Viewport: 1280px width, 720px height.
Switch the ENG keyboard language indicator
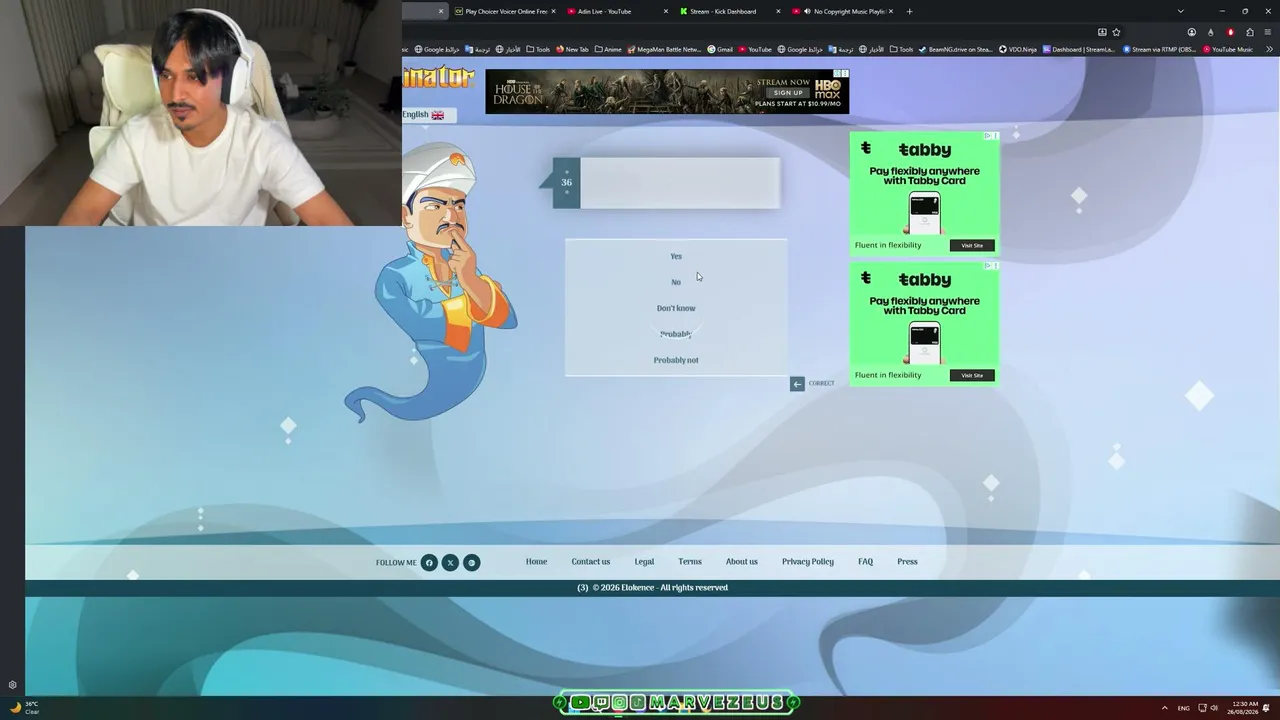[x=1184, y=708]
